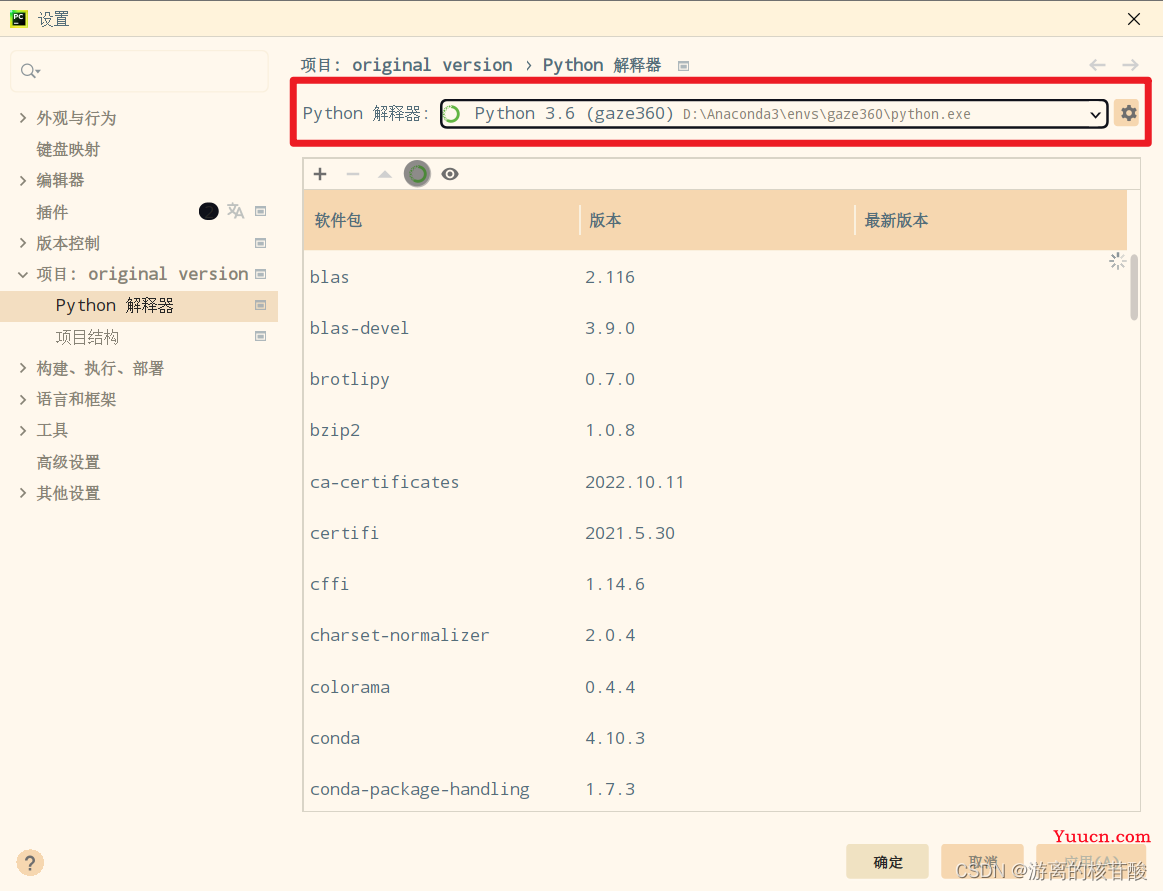Open the 插件 settings page
This screenshot has height=891, width=1163.
click(52, 212)
